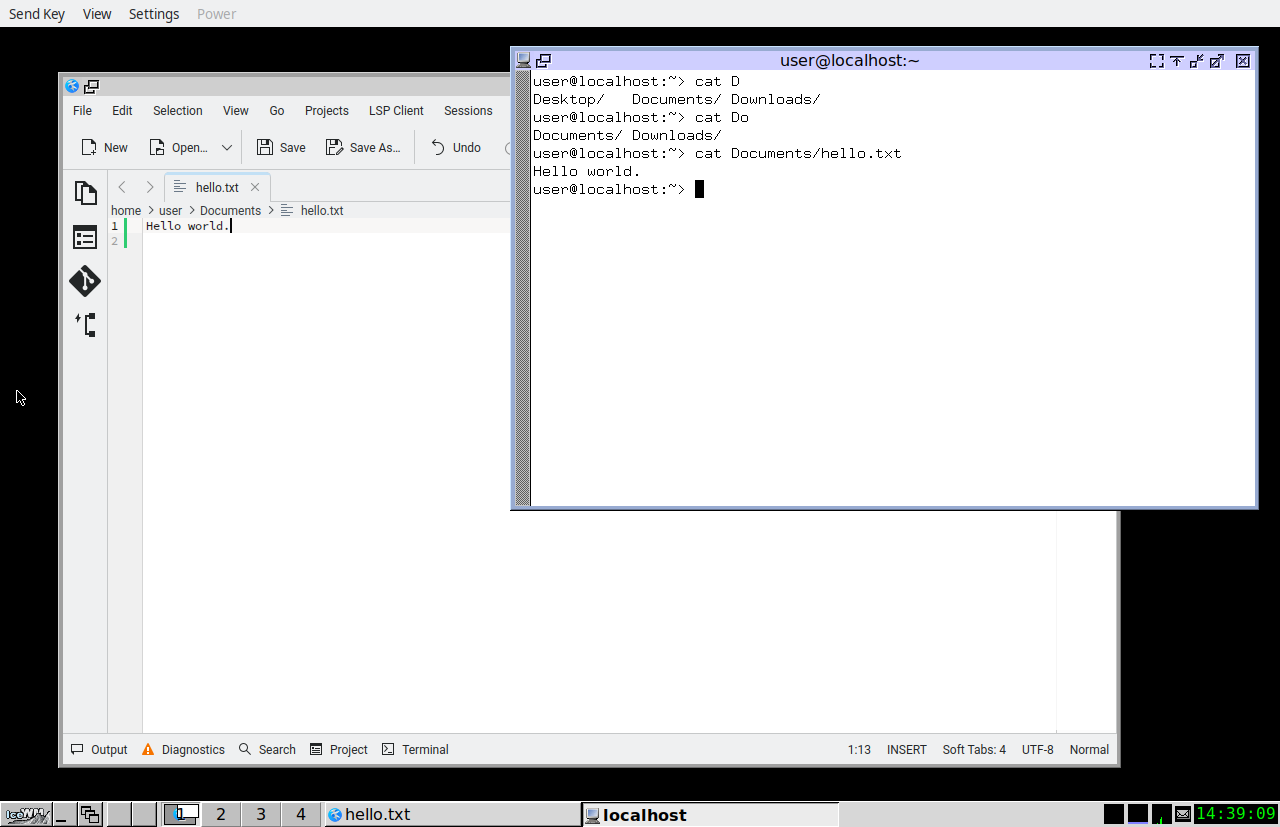This screenshot has height=827, width=1280.
Task: Click the overlapping-windows icon in Kate titlebar
Action: click(91, 86)
